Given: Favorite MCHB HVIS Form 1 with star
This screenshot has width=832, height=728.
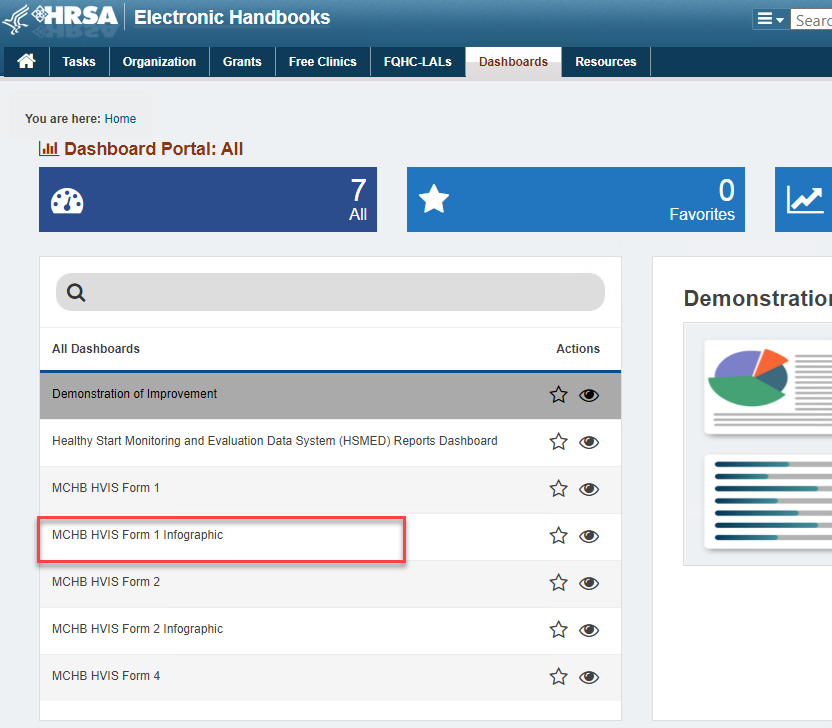Looking at the screenshot, I should coord(558,489).
